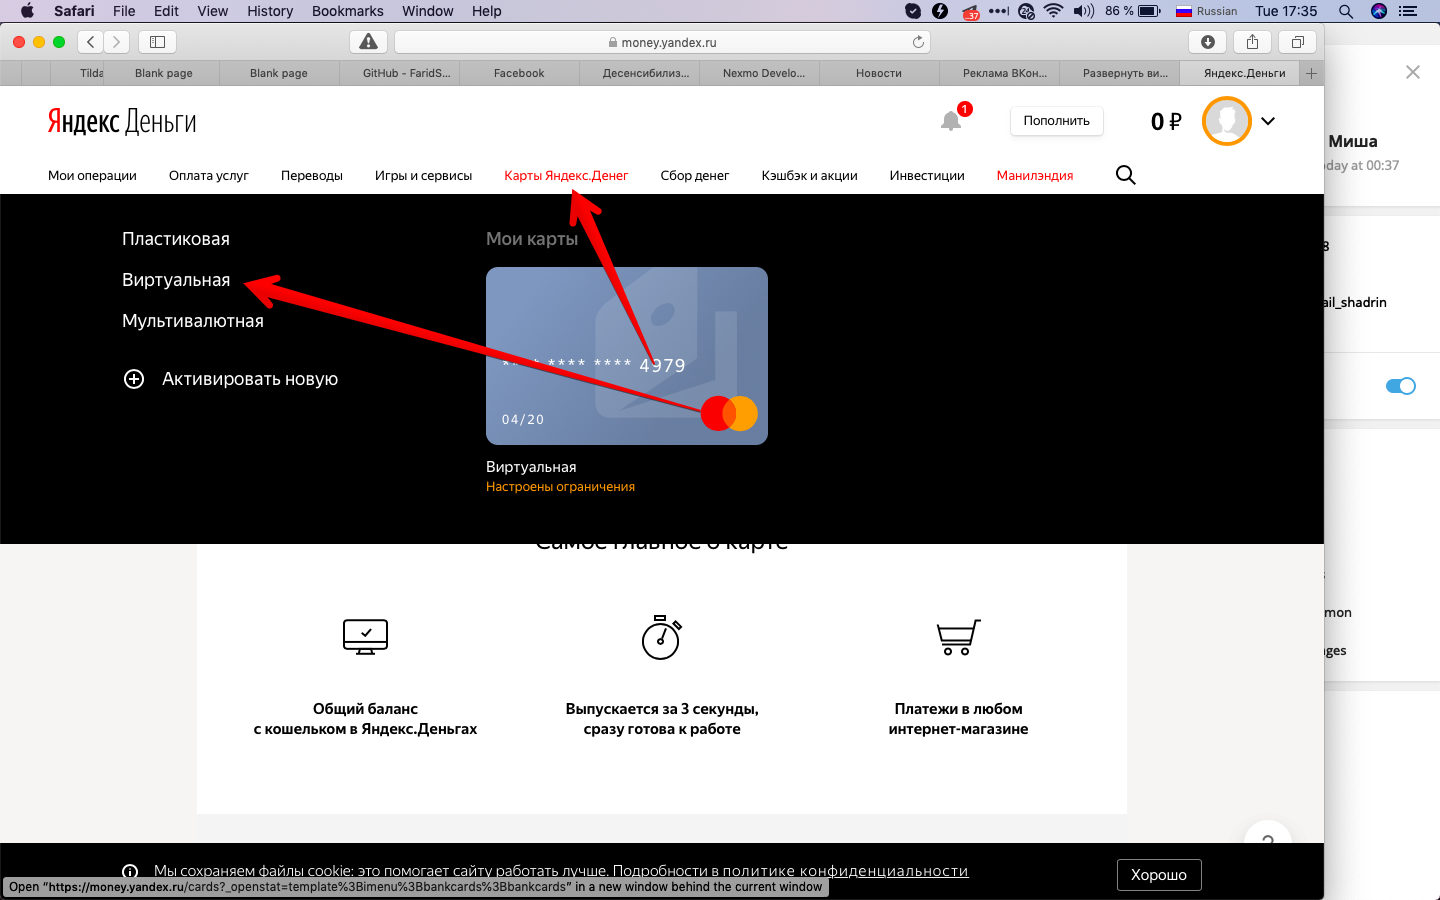Image resolution: width=1440 pixels, height=900 pixels.
Task: Expand the account dropdown chevron
Action: coord(1268,121)
